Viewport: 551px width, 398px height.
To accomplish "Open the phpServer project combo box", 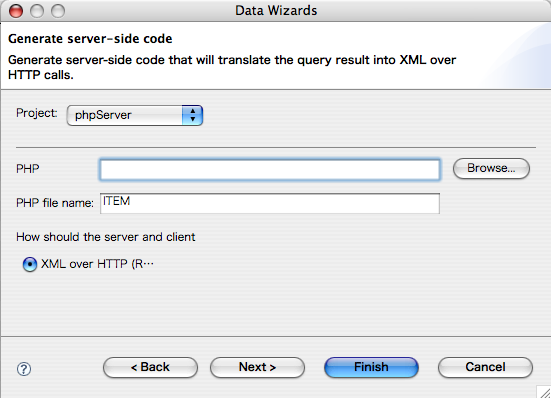I will coord(135,115).
